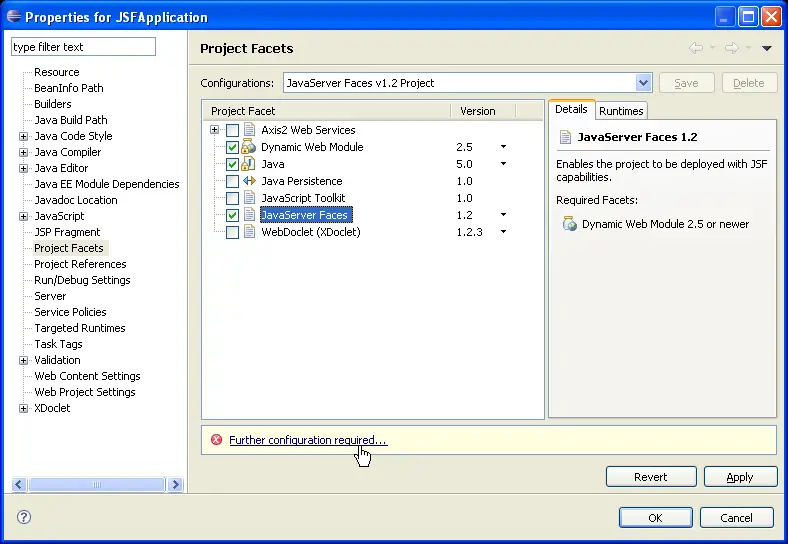The image size is (788, 544).
Task: Switch to the Runtimes tab
Action: click(x=621, y=111)
